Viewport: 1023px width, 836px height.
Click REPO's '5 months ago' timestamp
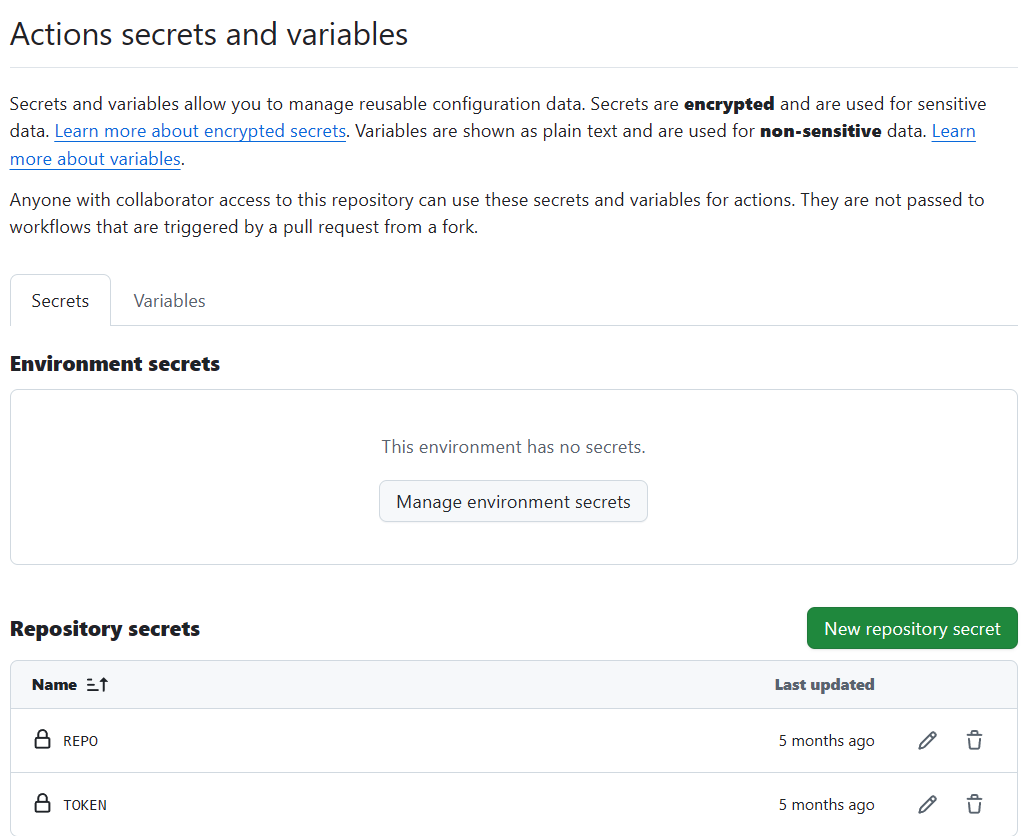826,741
